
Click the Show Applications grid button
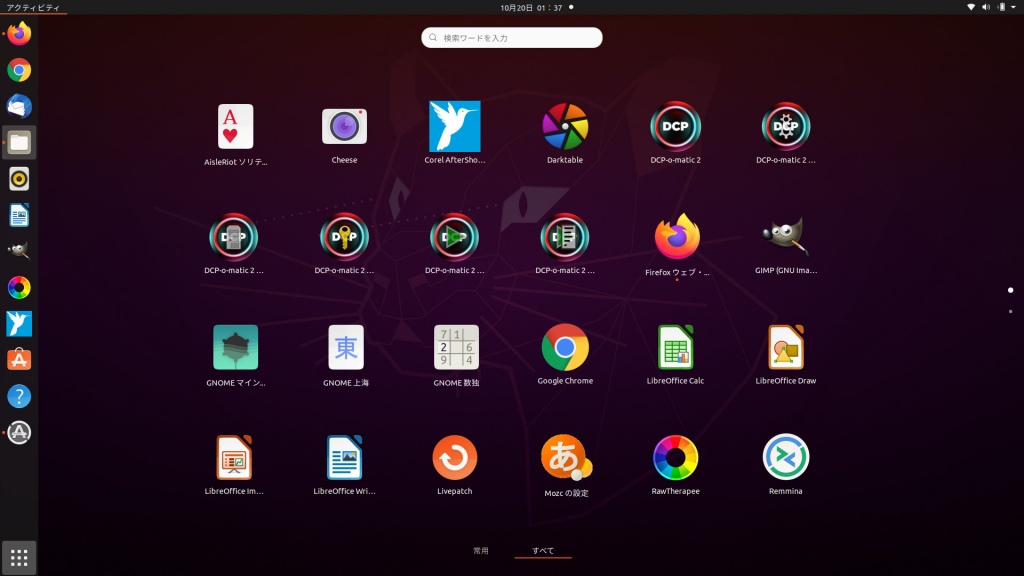pyautogui.click(x=19, y=558)
